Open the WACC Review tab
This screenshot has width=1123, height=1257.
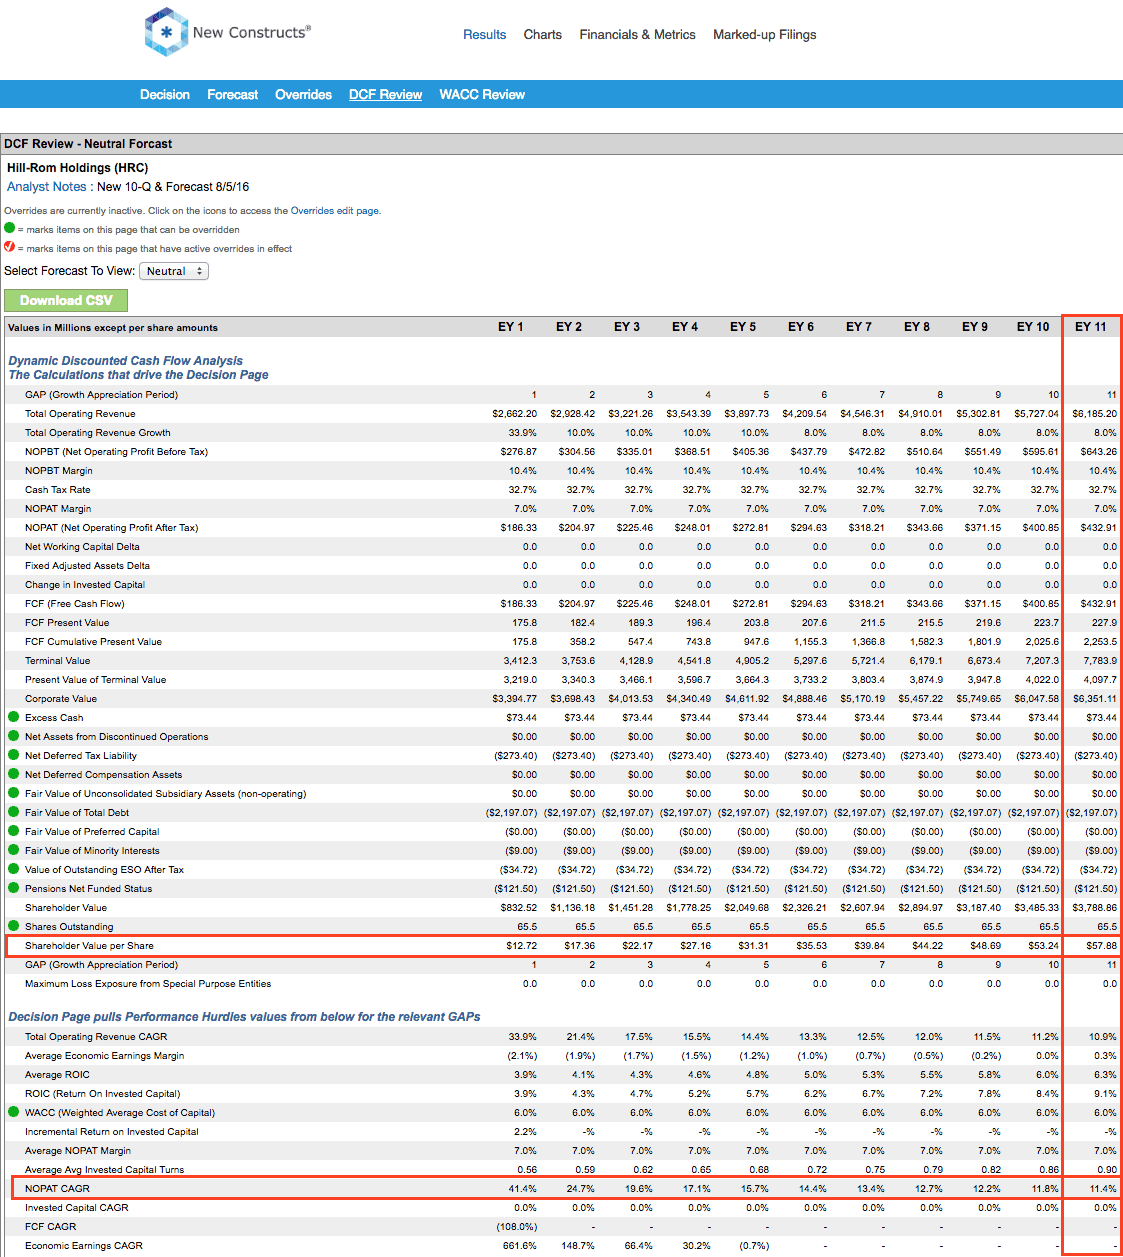click(482, 94)
